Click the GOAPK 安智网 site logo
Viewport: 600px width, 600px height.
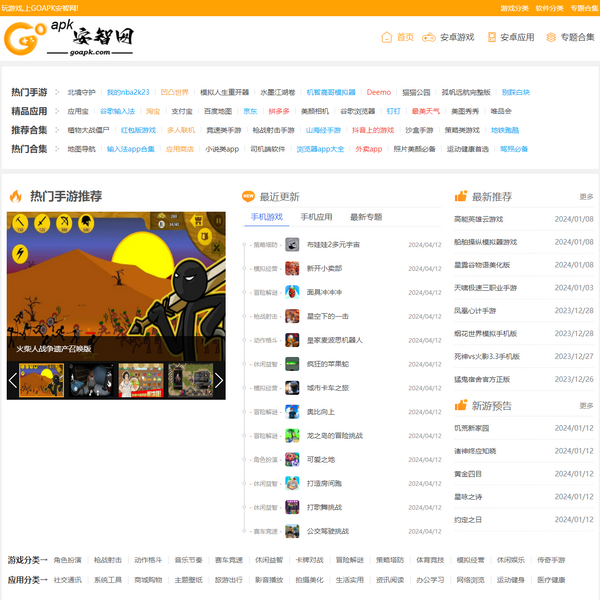(68, 40)
